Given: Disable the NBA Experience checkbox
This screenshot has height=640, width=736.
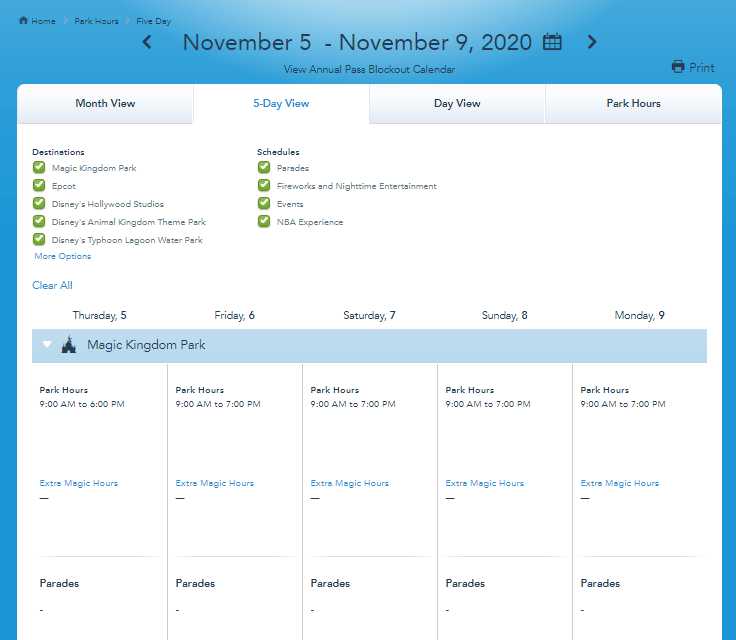Looking at the screenshot, I should click(264, 221).
